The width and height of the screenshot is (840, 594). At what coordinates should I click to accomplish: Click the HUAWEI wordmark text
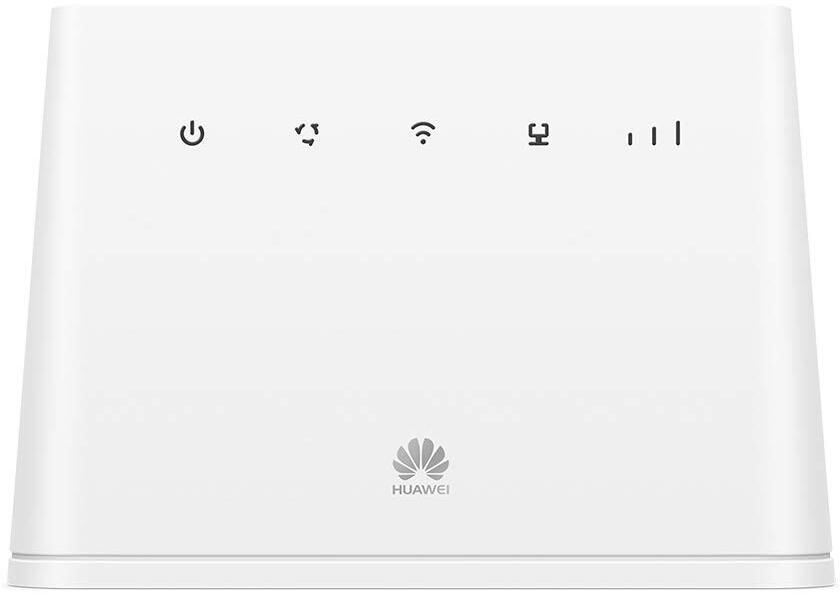pos(421,490)
